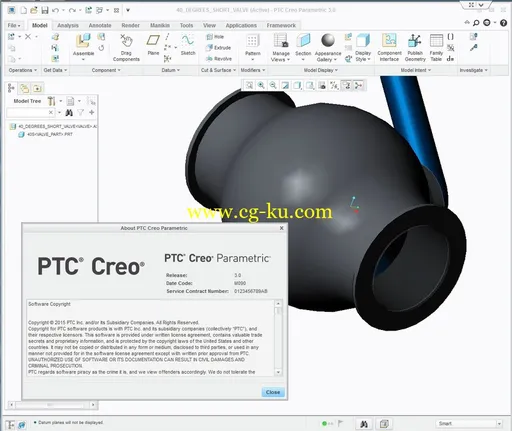
Task: Save the model with the floppy disk icon
Action: (x=45, y=10)
